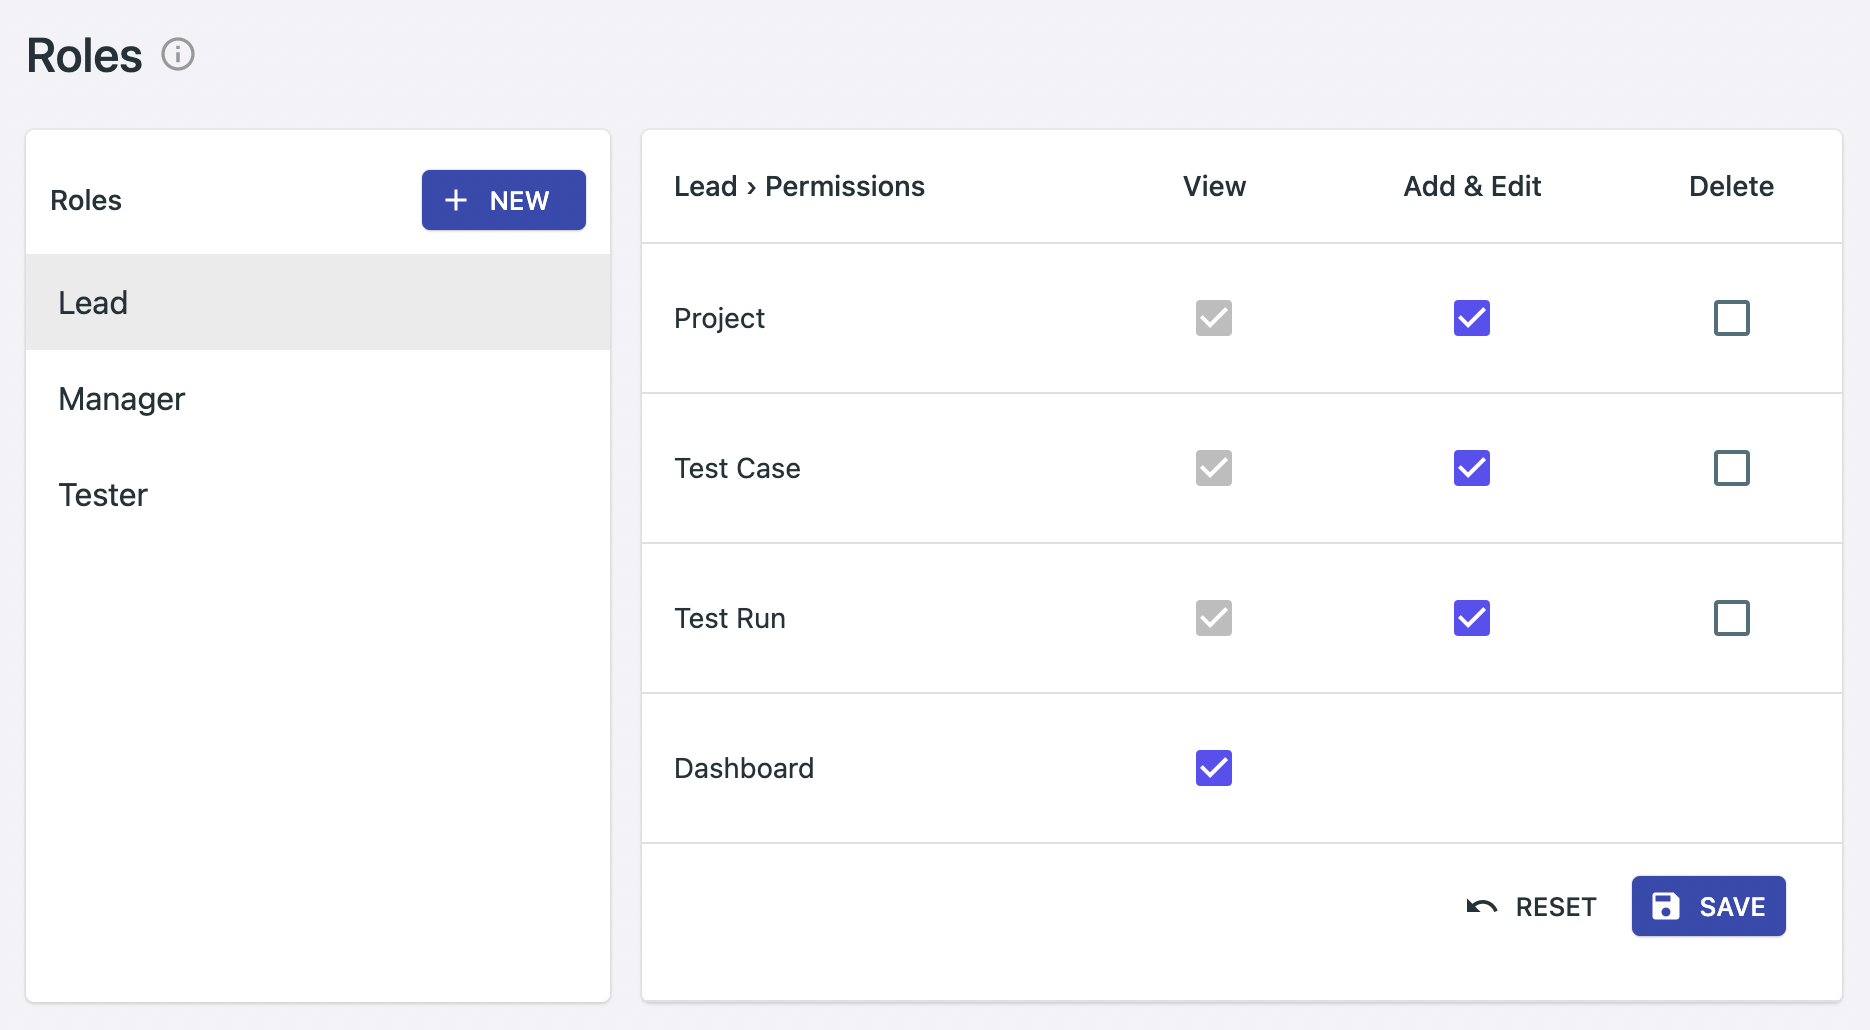Enable Test Case Delete permission
This screenshot has height=1030, width=1870.
pyautogui.click(x=1731, y=468)
